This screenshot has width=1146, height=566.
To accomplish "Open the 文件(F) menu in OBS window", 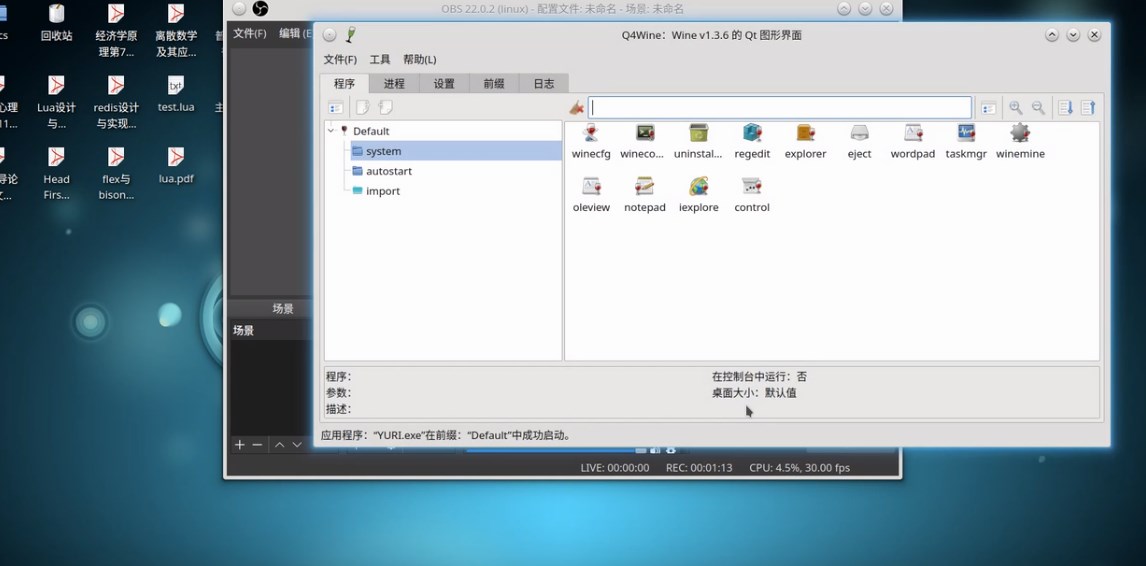I will click(249, 33).
